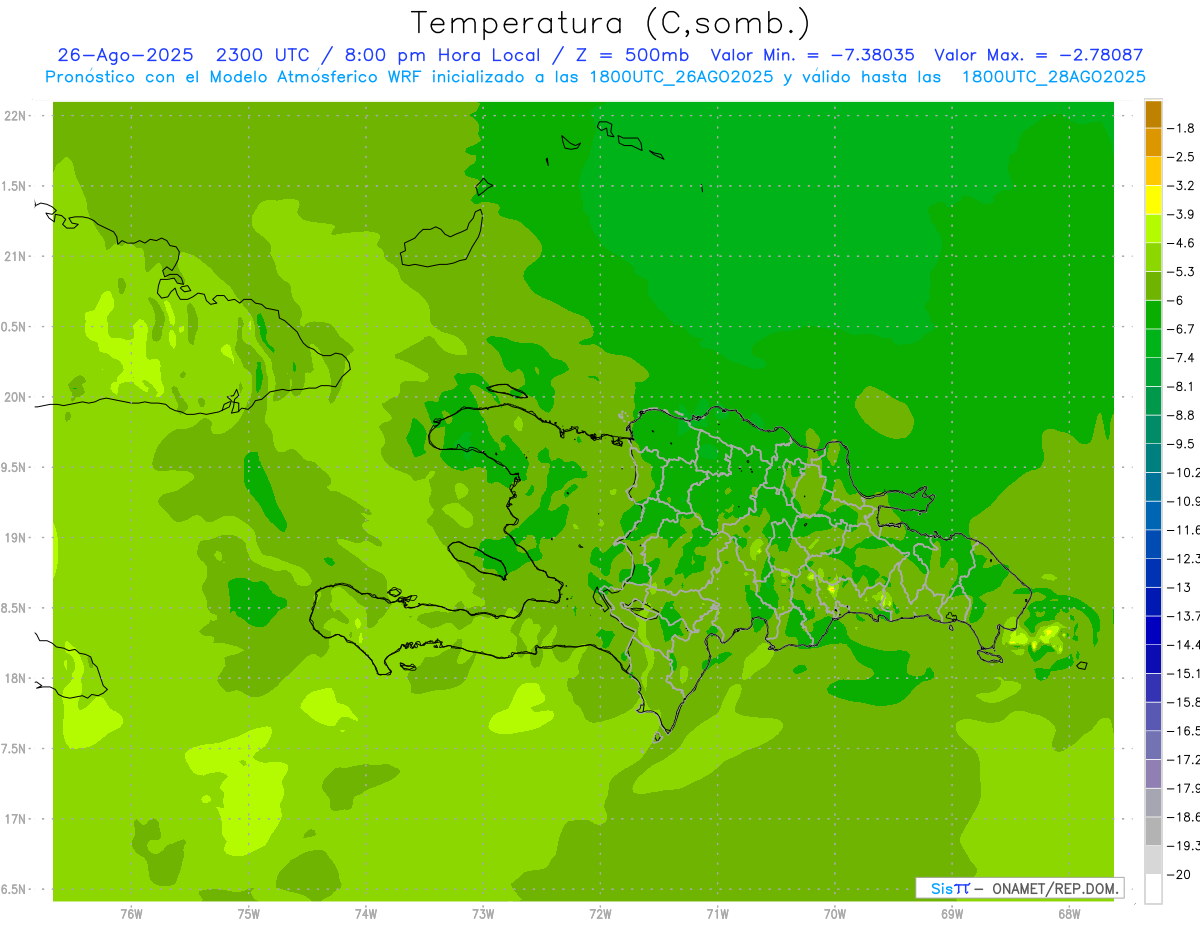Click the '74W' longitude label

pos(365,914)
